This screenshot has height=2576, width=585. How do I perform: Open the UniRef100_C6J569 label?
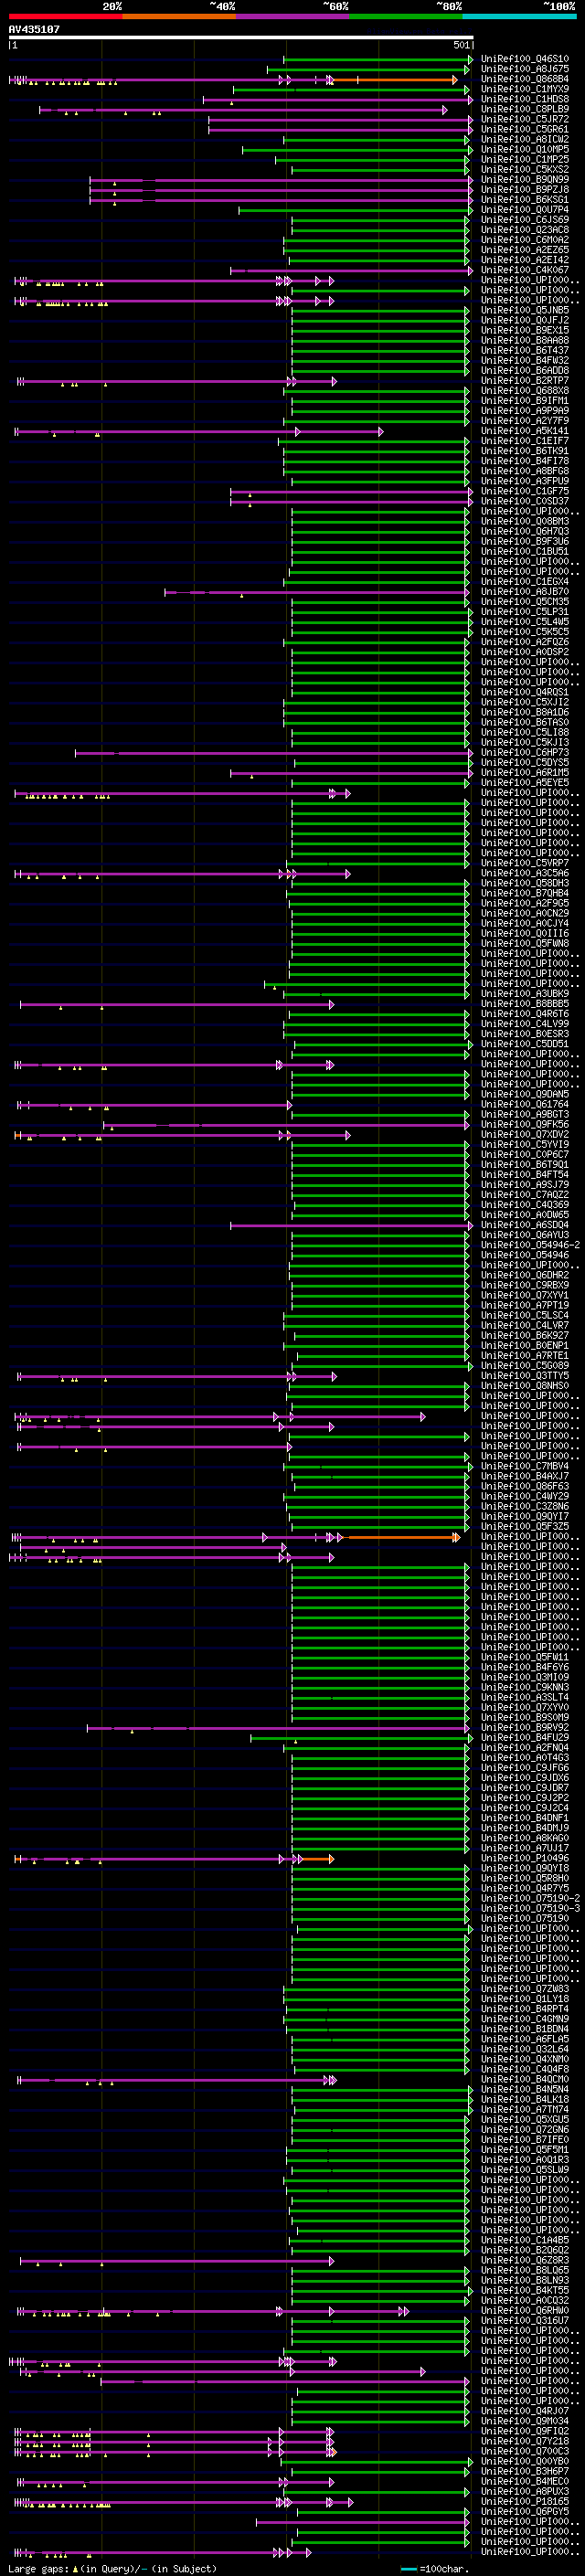coord(525,220)
